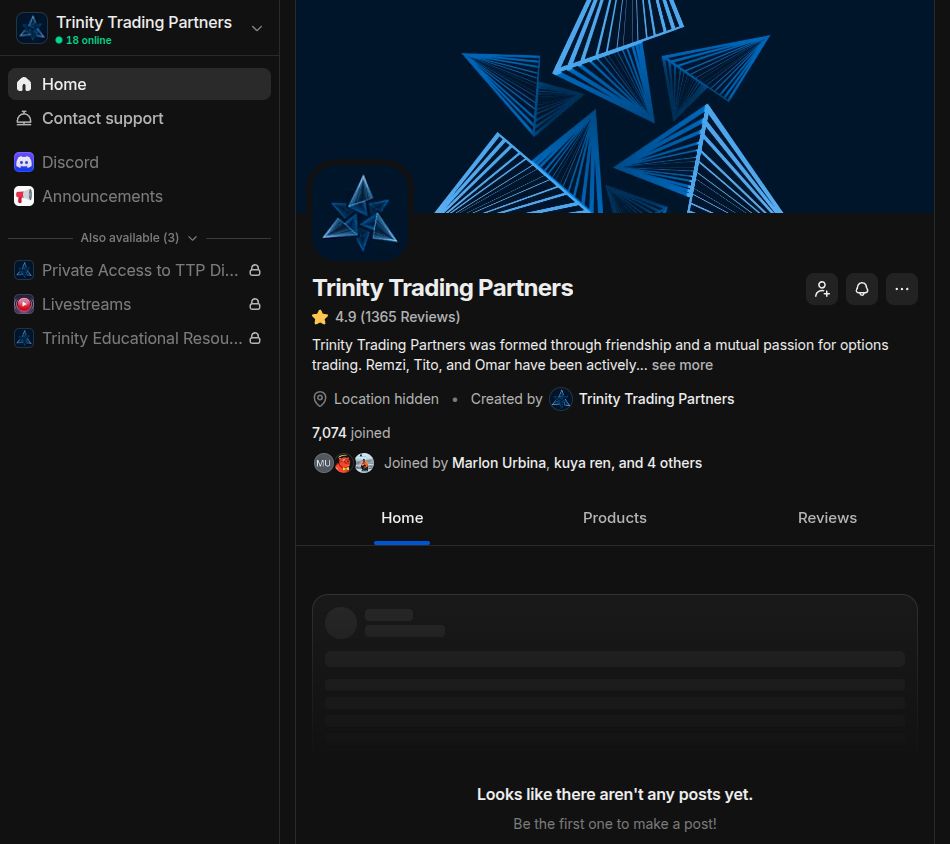Click the add member person icon button
The height and width of the screenshot is (844, 950).
pos(822,289)
